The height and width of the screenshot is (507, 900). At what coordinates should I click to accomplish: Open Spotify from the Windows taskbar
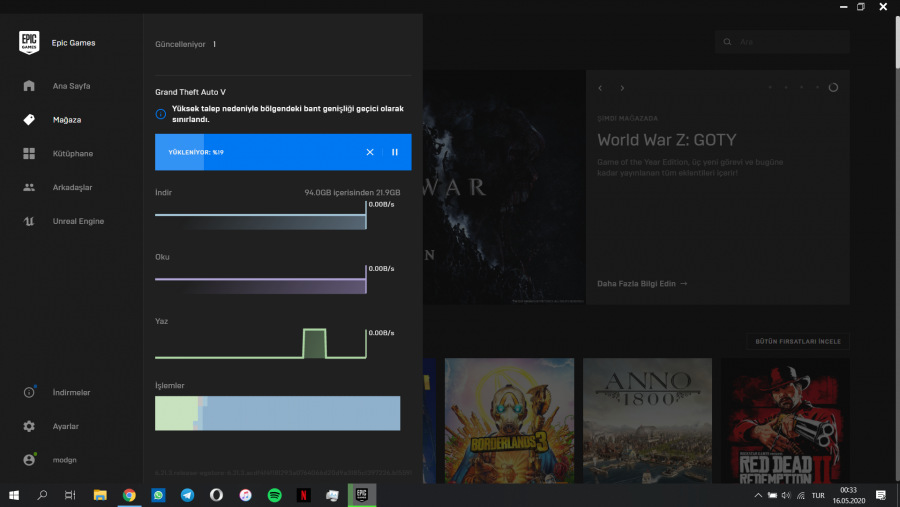point(274,495)
